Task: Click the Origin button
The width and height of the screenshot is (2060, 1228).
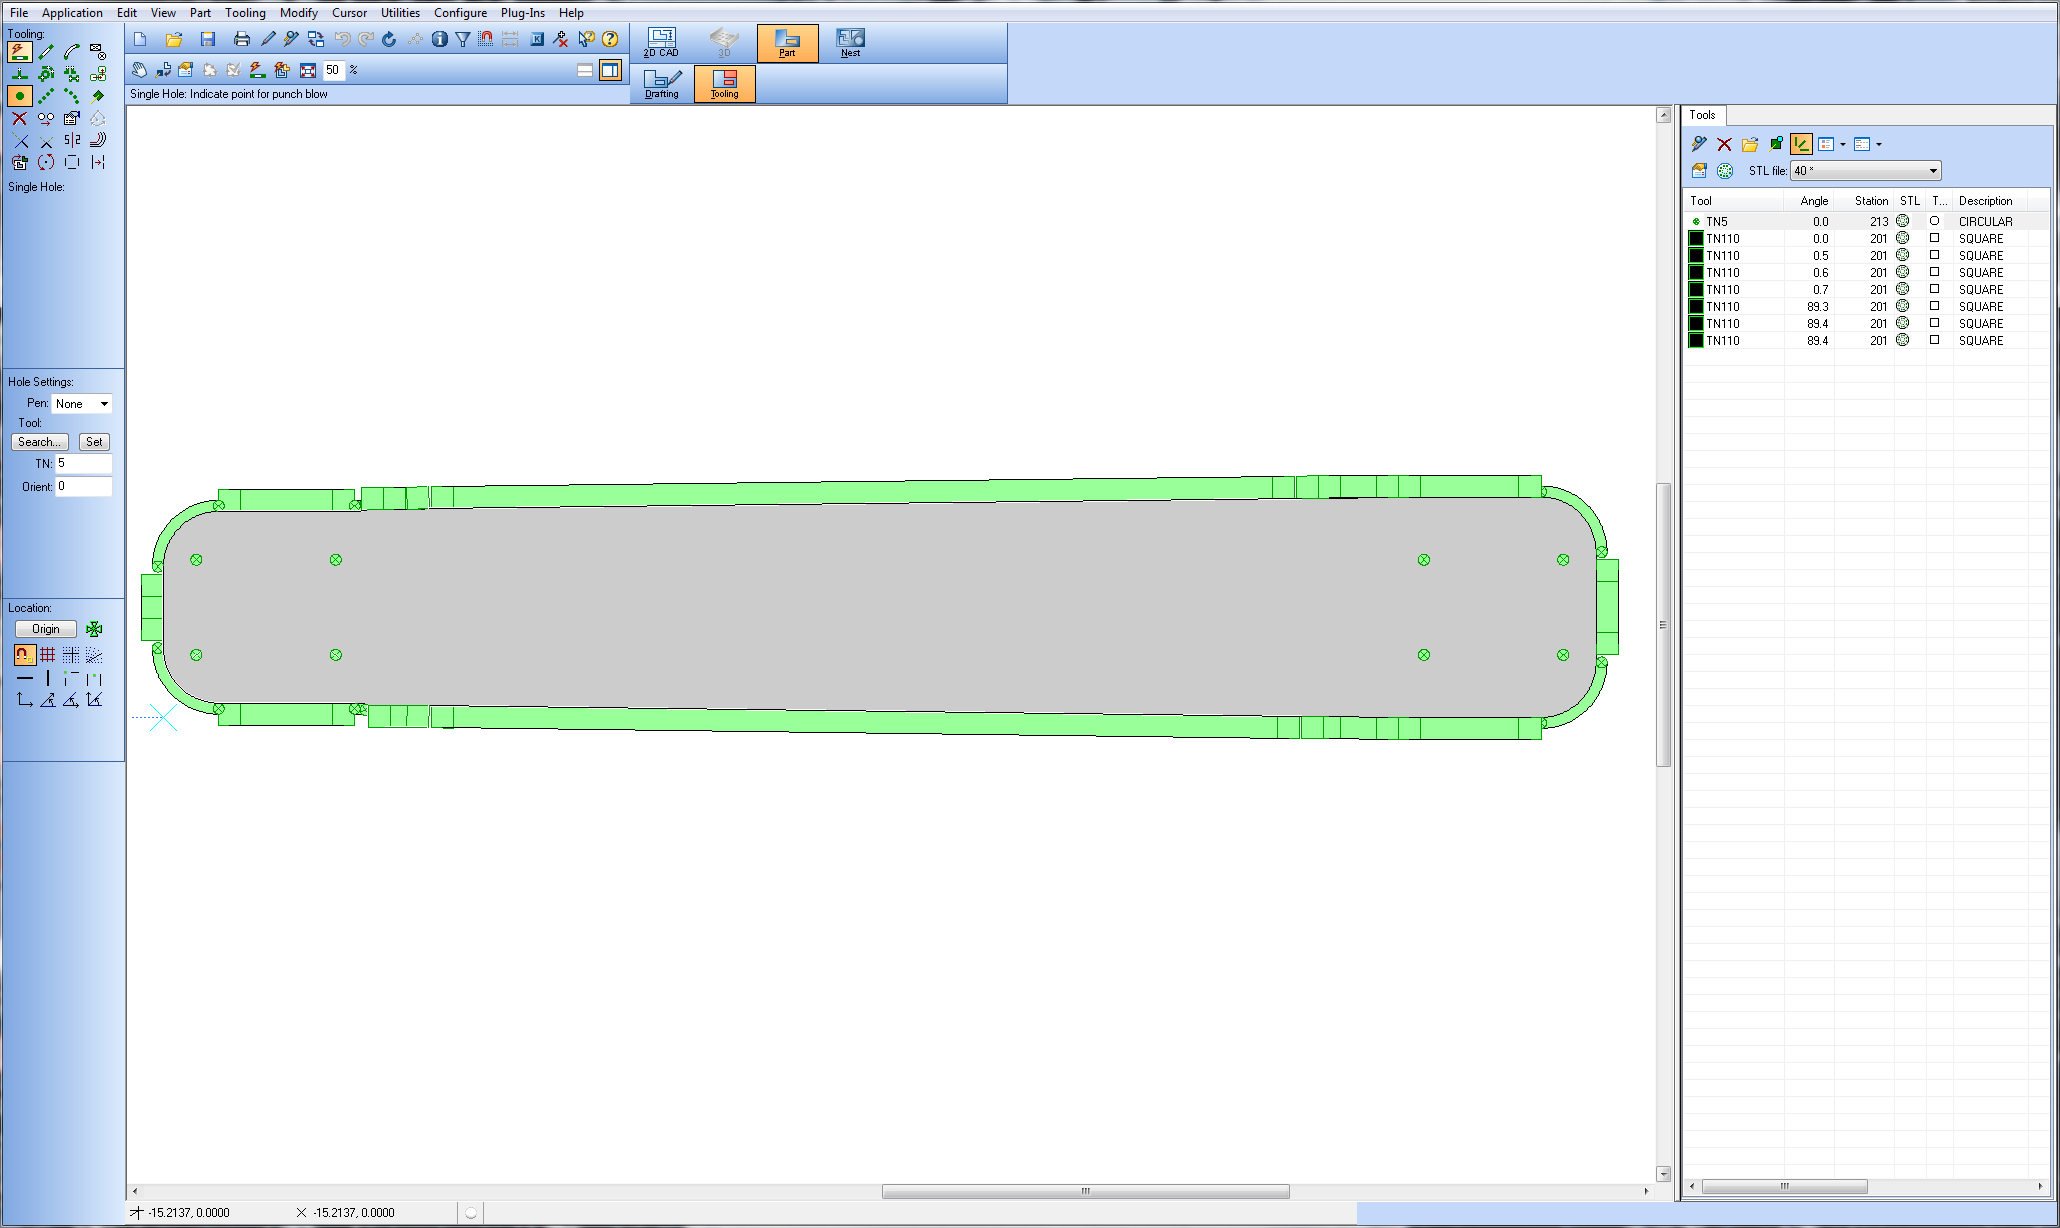Action: tap(46, 629)
